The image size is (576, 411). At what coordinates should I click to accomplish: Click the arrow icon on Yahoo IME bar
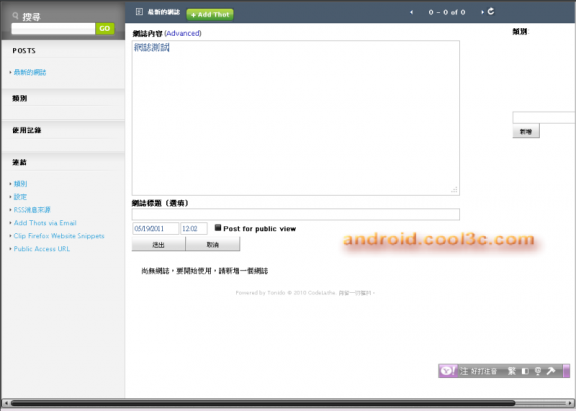551,371
